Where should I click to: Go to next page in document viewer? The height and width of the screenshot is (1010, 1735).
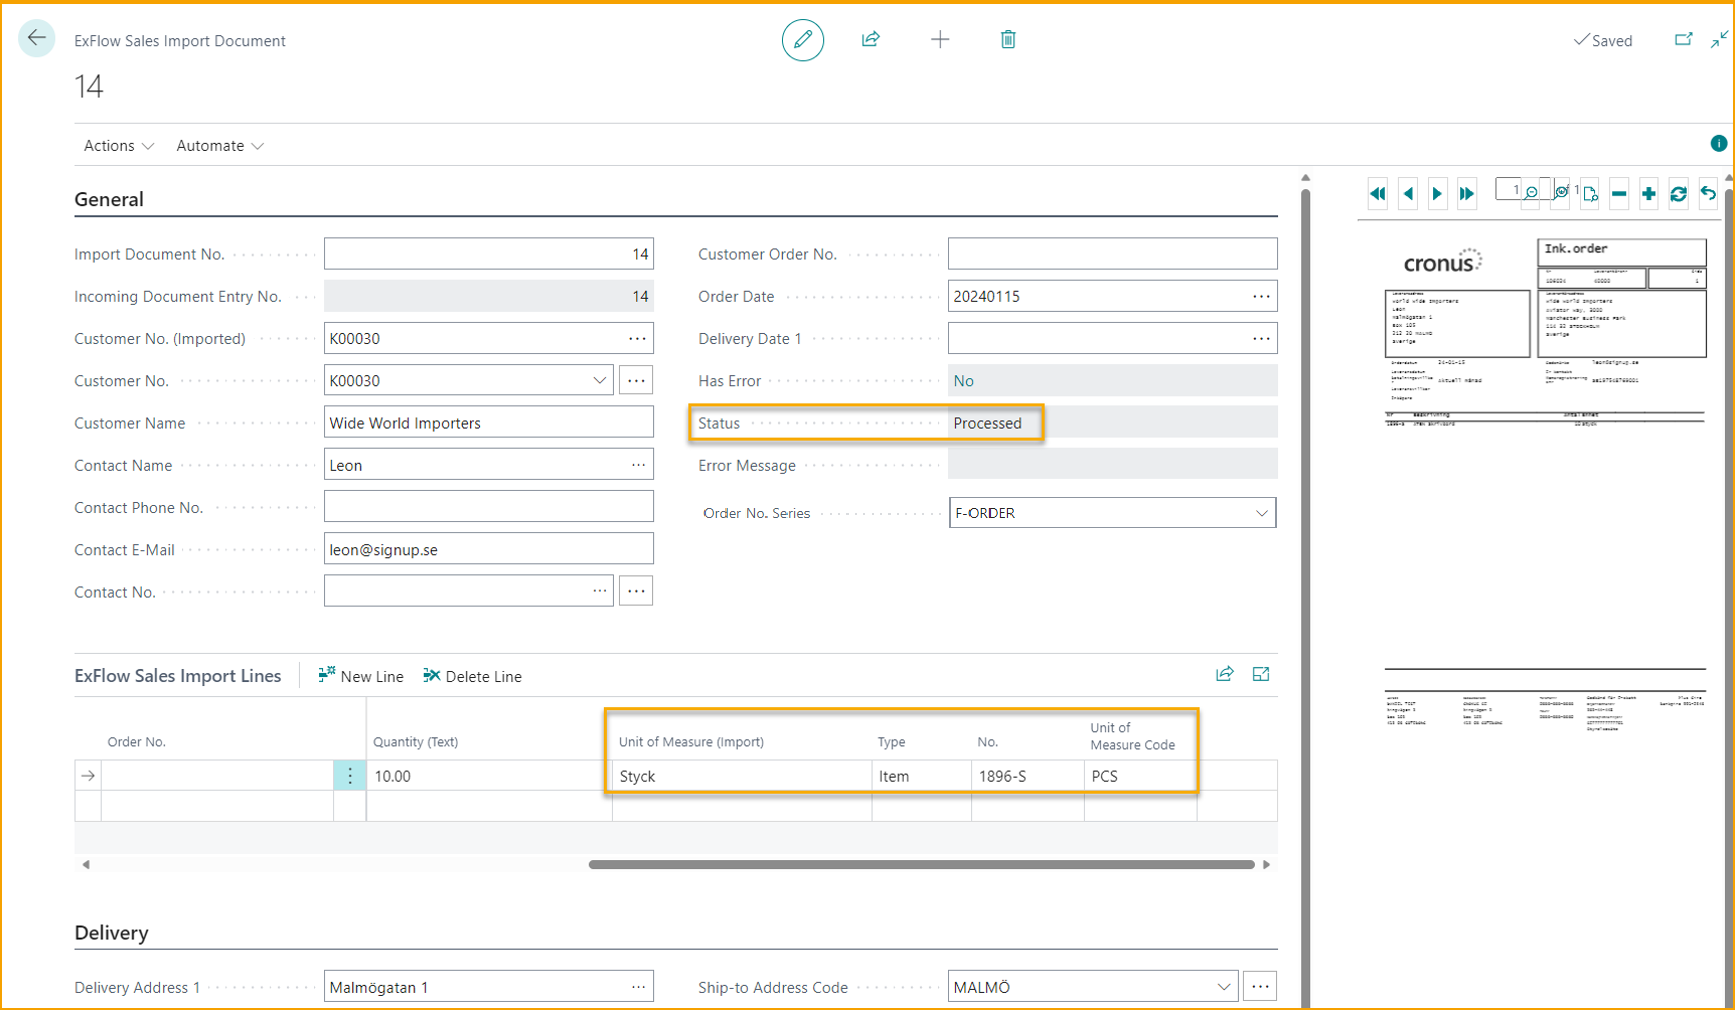coord(1437,194)
